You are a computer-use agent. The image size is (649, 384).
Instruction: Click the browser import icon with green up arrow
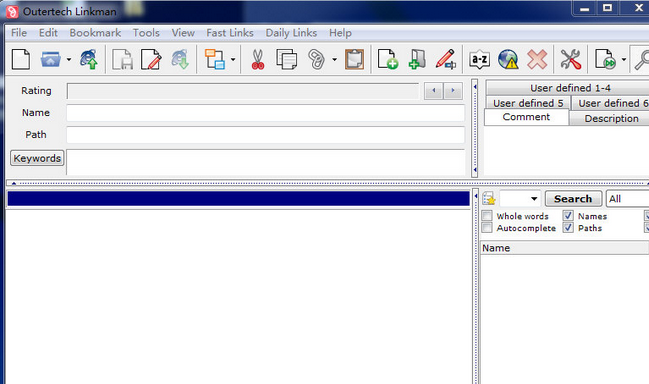89,60
